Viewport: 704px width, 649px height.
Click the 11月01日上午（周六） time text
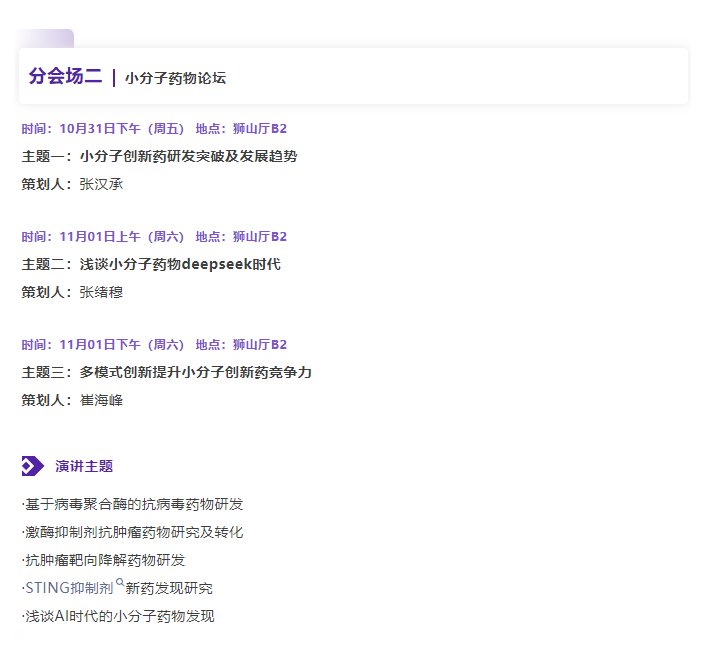click(x=122, y=237)
